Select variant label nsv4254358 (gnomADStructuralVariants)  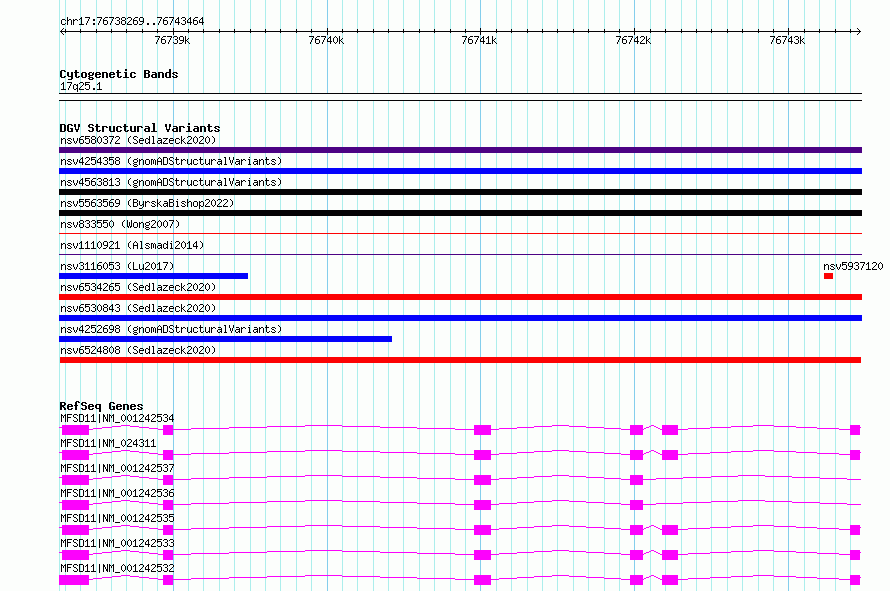[171, 161]
